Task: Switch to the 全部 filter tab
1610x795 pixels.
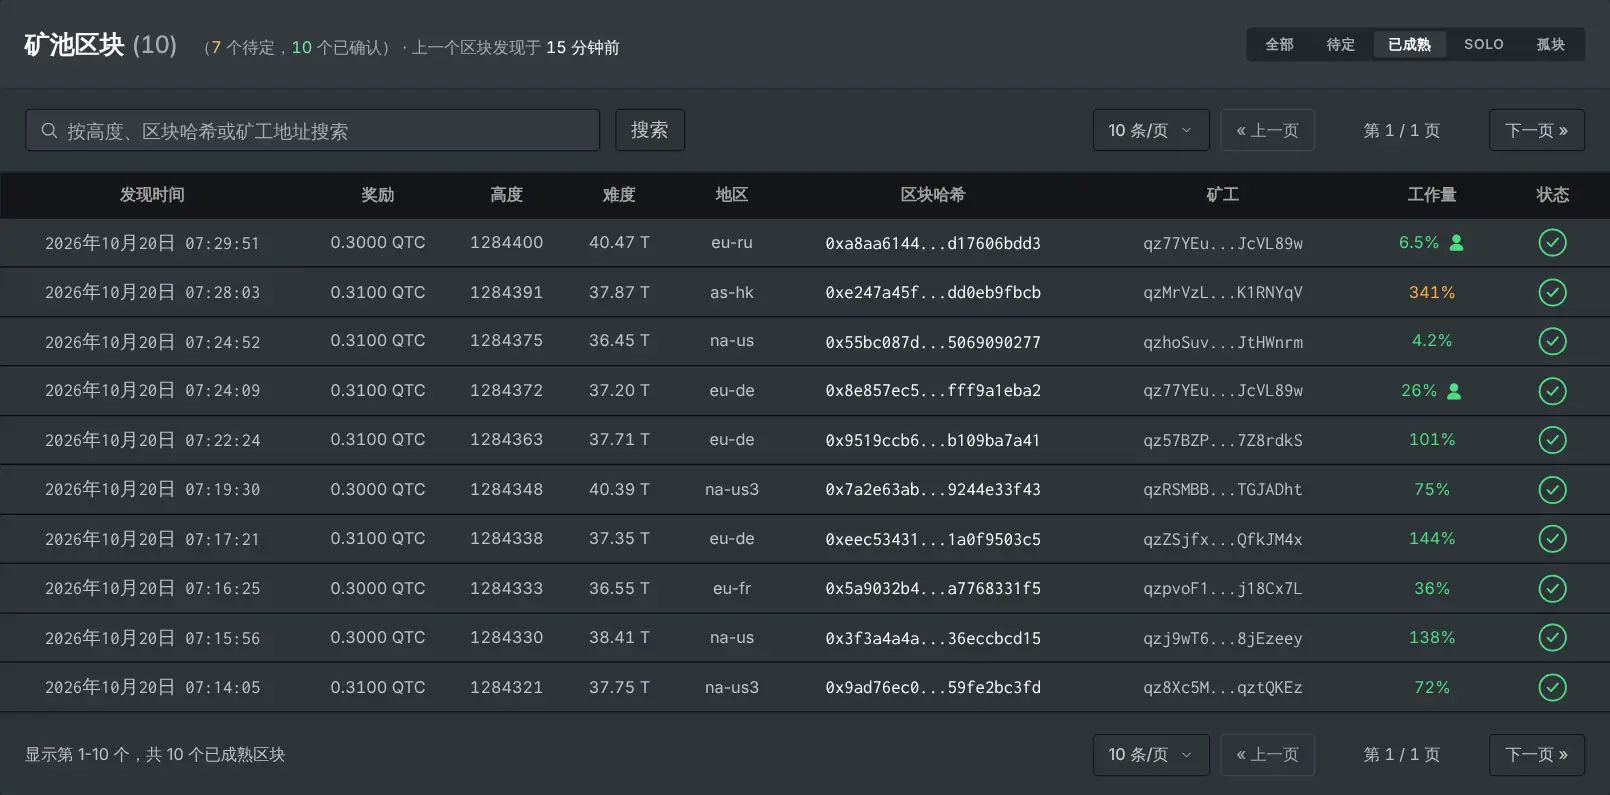Action: click(x=1280, y=44)
